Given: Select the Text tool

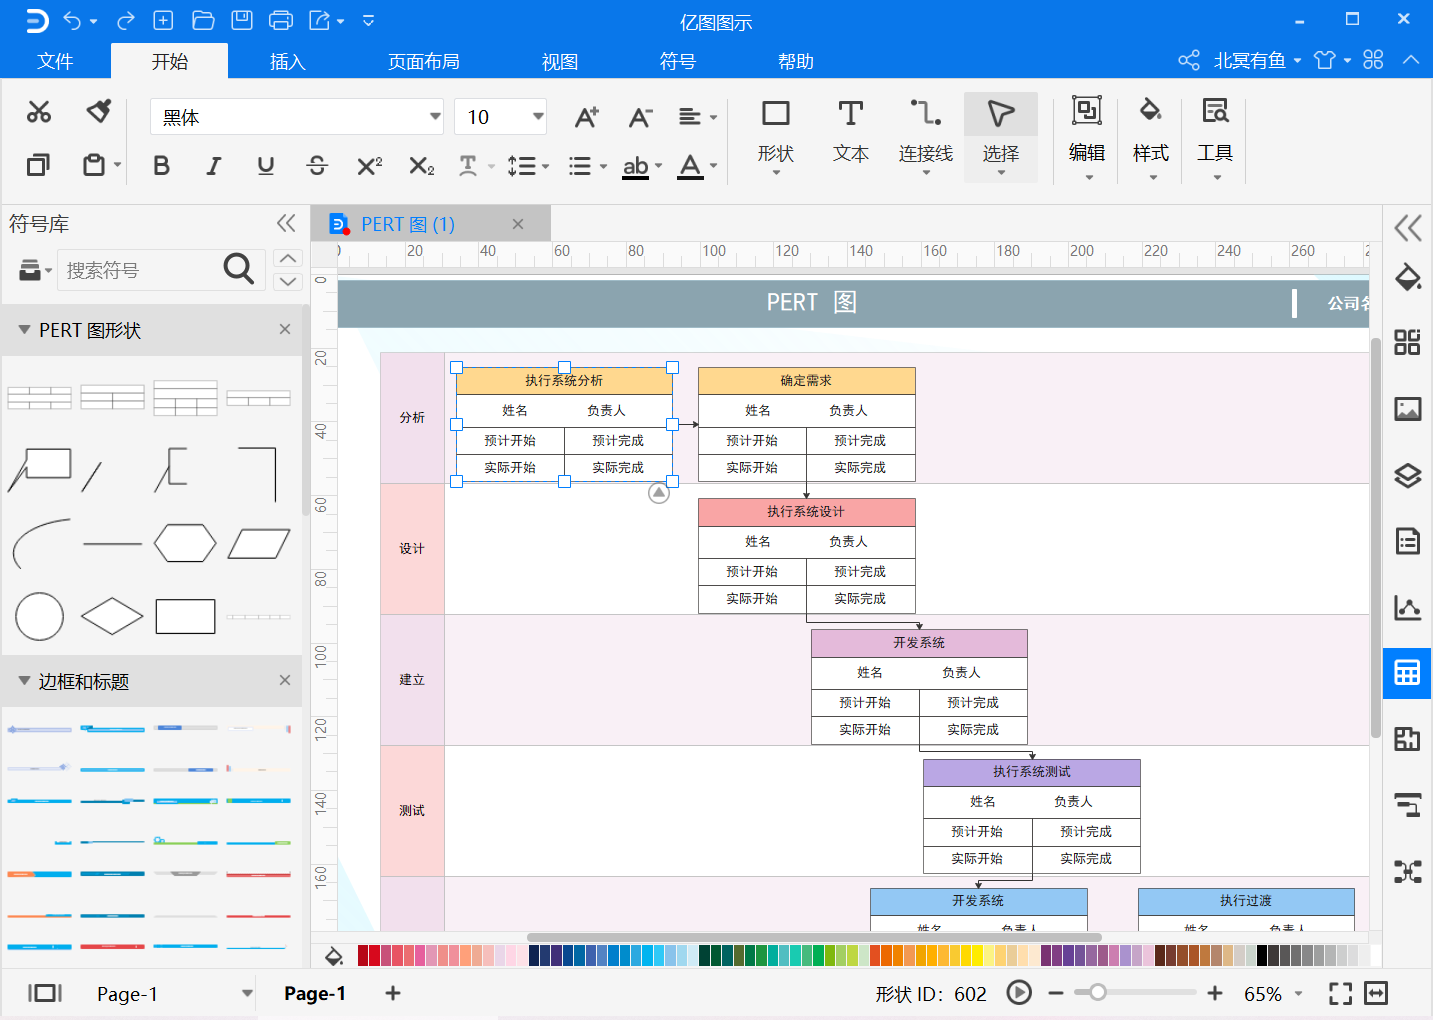Looking at the screenshot, I should pos(850,132).
